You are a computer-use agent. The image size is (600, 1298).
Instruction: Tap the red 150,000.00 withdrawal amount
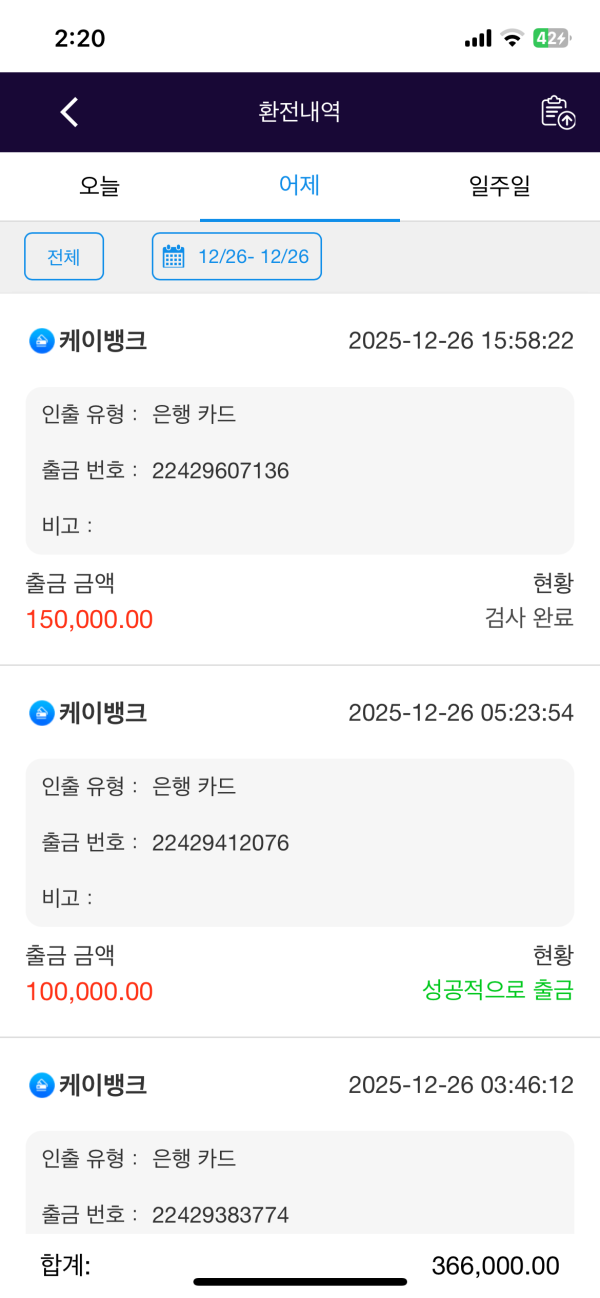(89, 619)
